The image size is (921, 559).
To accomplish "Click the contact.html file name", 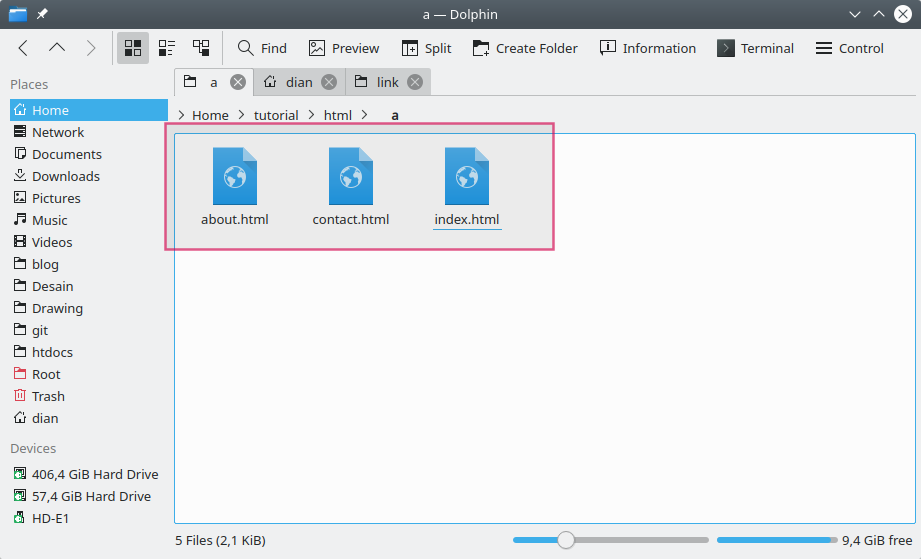I will [351, 219].
